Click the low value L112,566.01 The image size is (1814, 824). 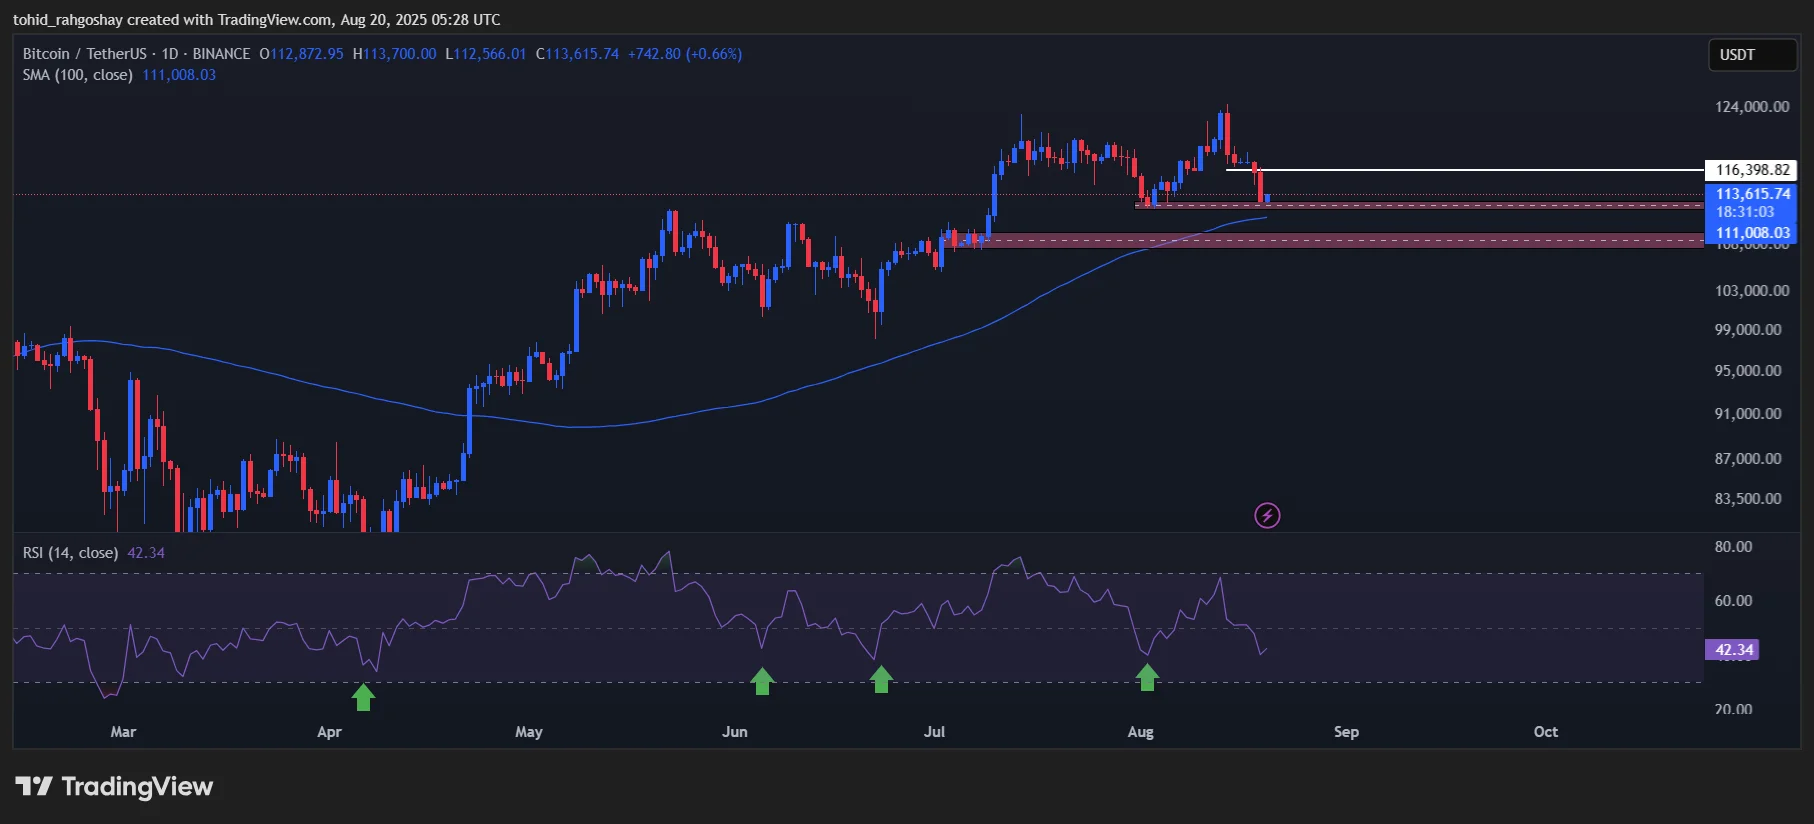coord(485,54)
